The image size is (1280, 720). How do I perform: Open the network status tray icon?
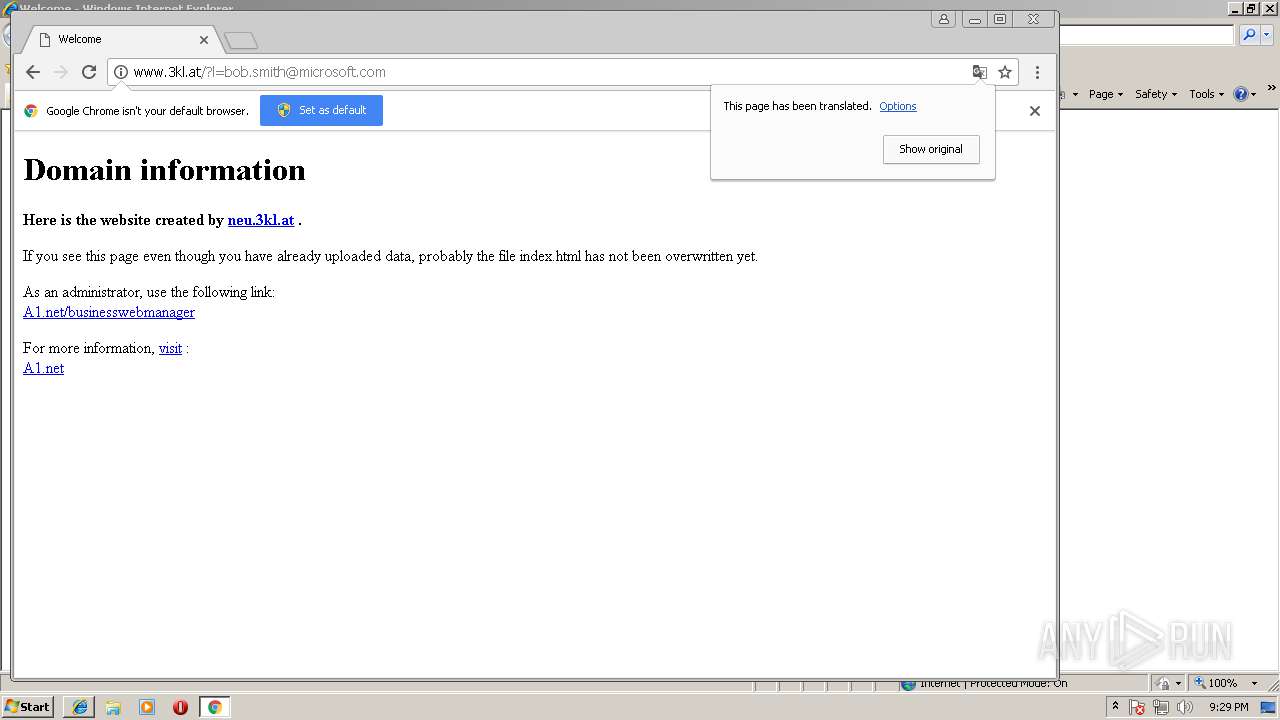pos(1161,707)
